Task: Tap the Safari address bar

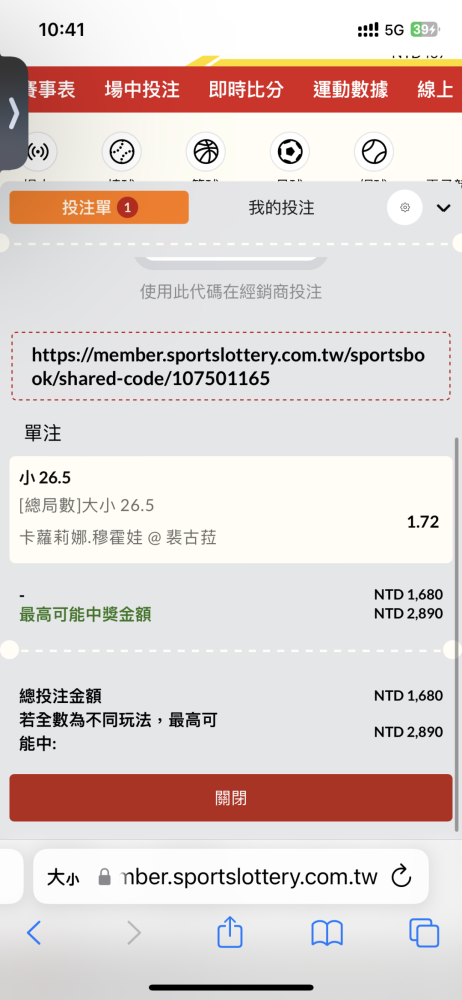Action: [x=230, y=876]
